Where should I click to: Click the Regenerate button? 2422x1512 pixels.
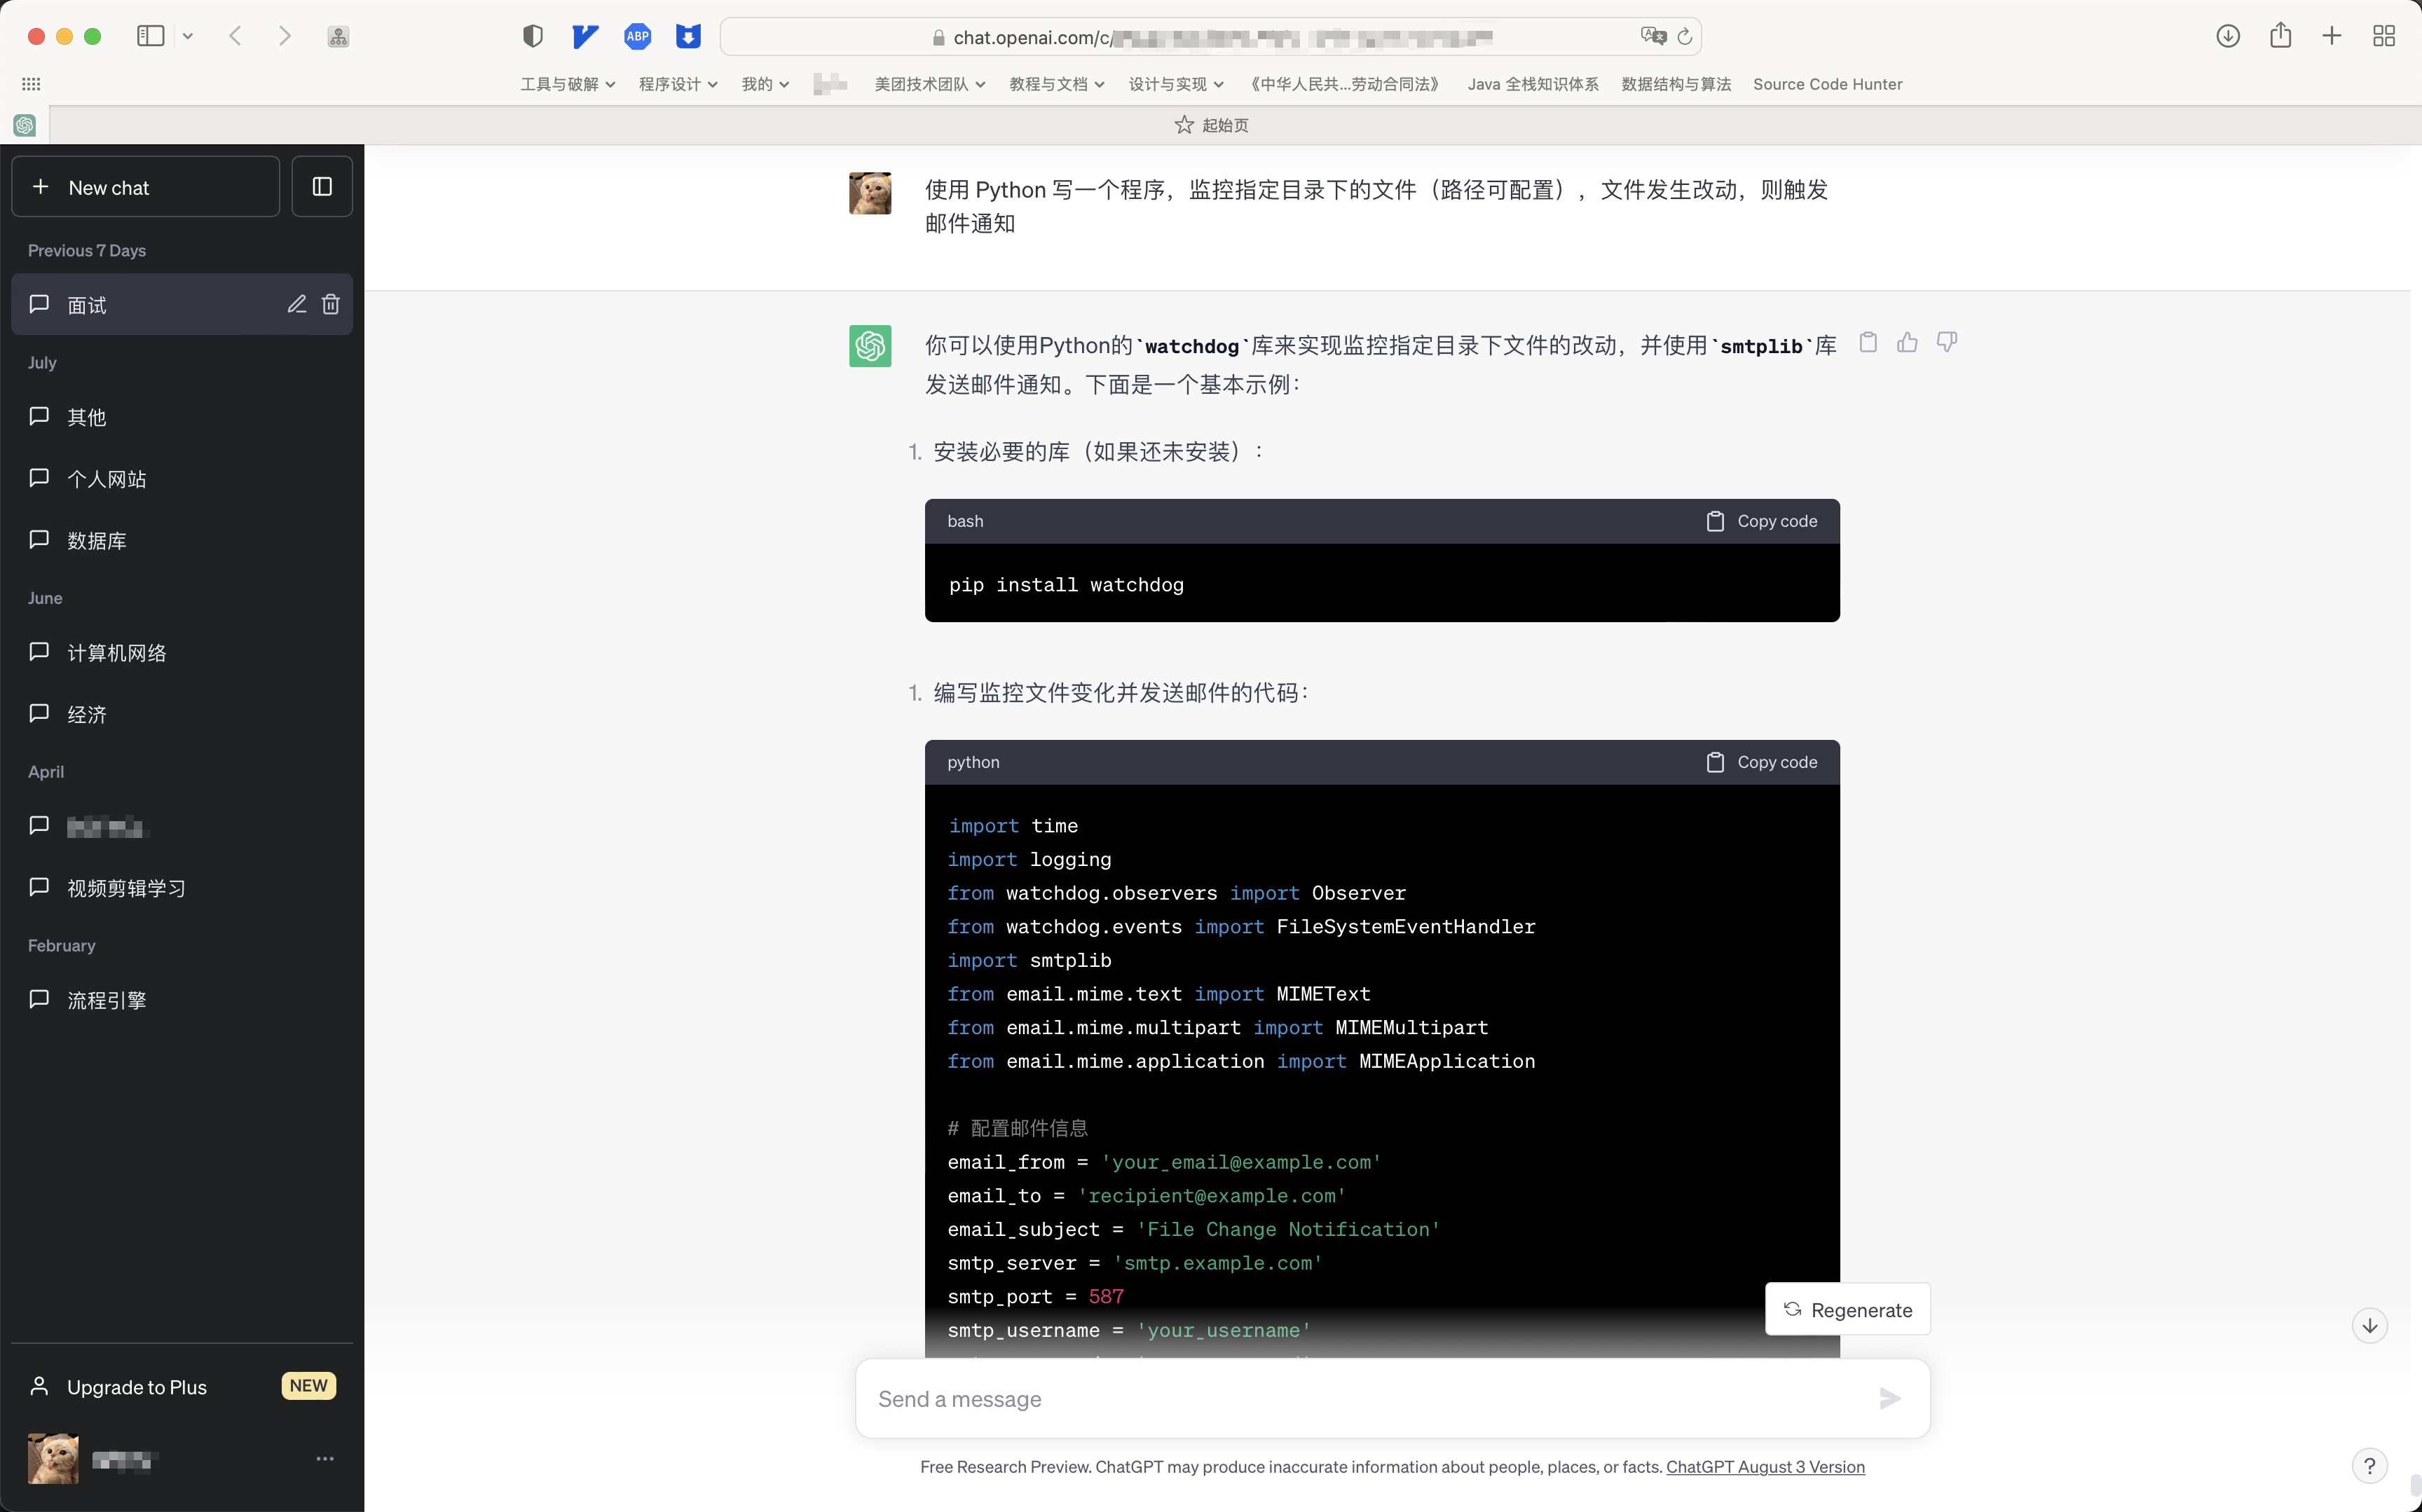coord(1847,1308)
